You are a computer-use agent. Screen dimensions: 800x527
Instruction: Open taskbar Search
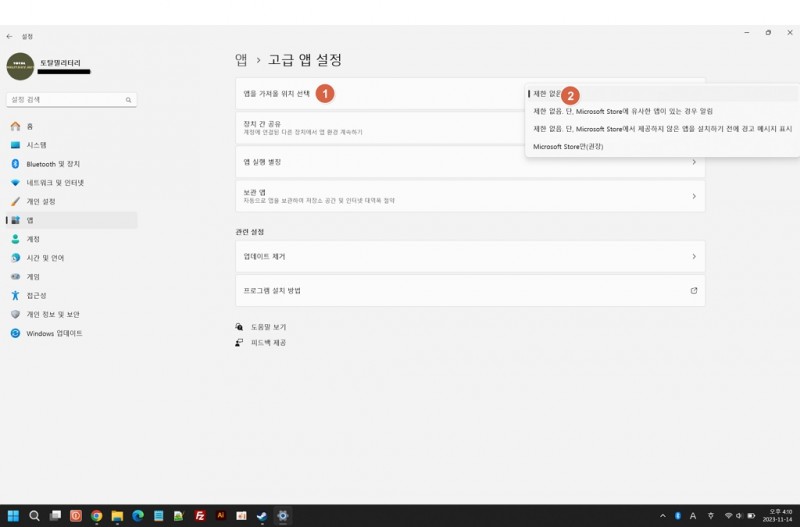34,516
